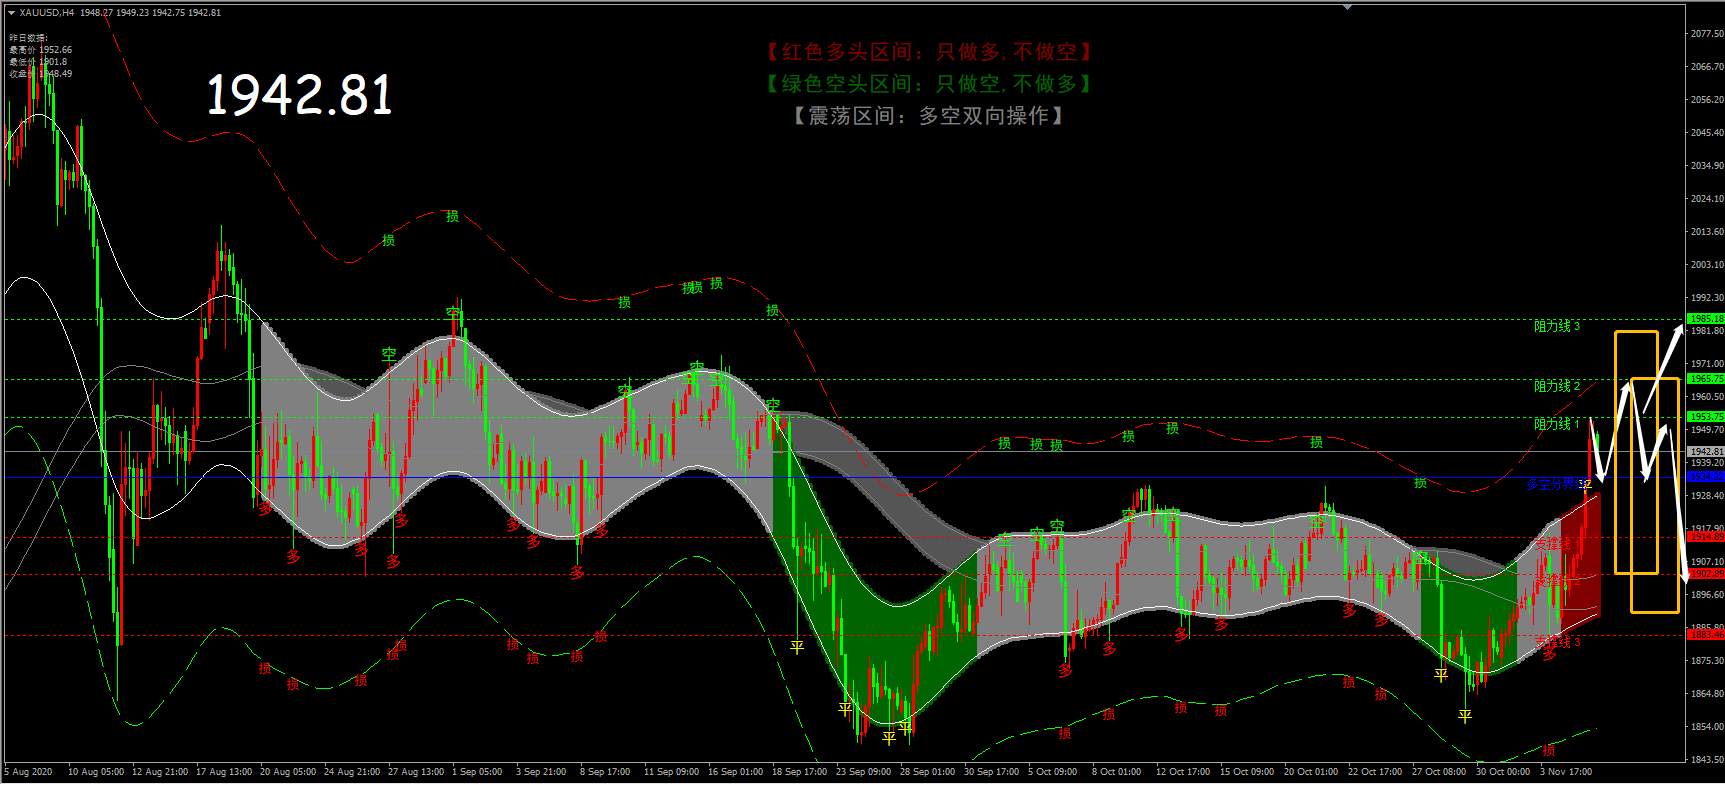Click the 27 Aug 13:00 date label
The height and width of the screenshot is (785, 1725).
tap(416, 772)
